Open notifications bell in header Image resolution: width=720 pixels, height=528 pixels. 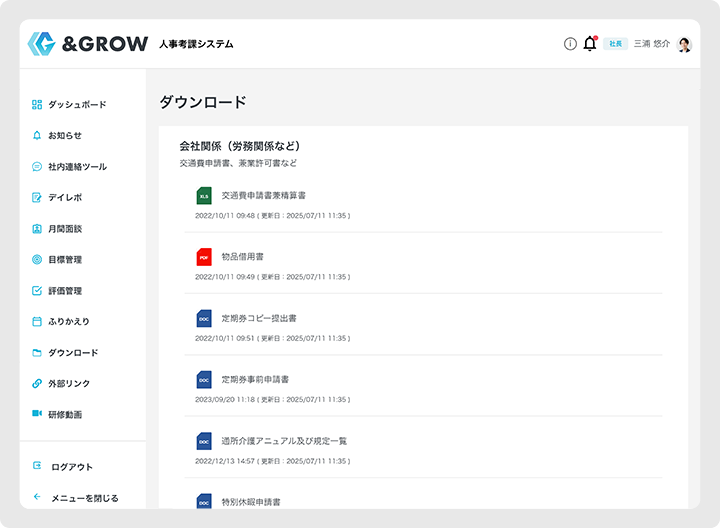click(590, 44)
